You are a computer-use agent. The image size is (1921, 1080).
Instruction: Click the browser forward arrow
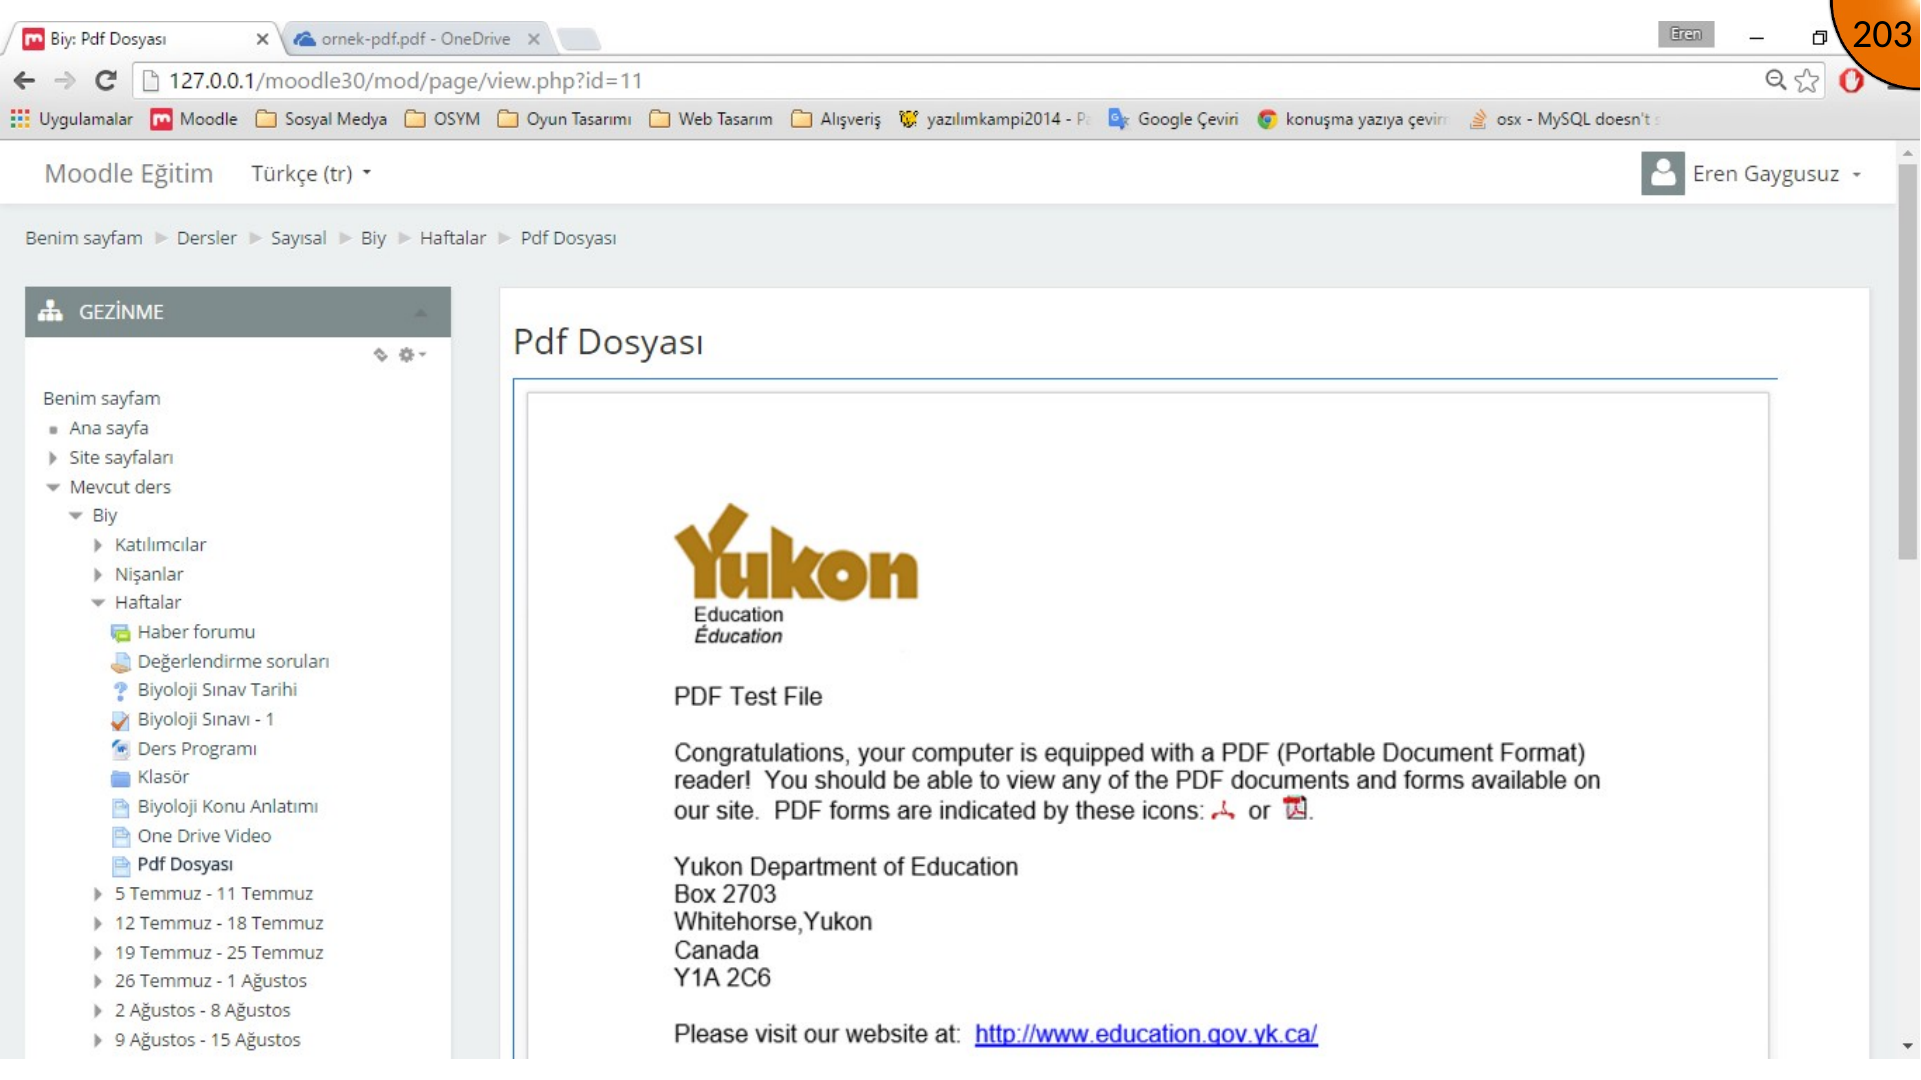(65, 81)
